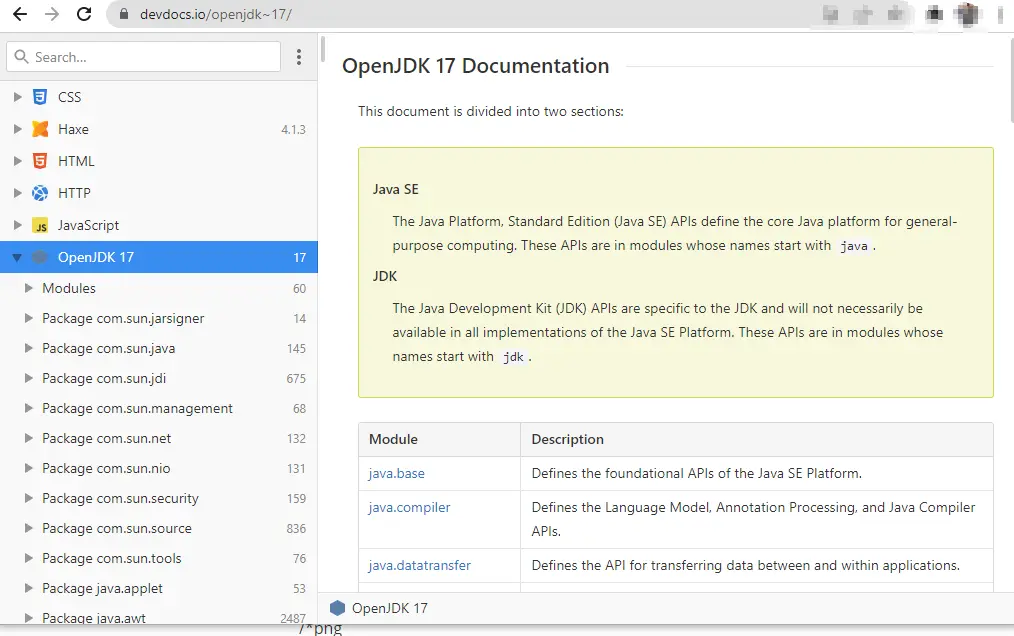Viewport: 1014px width, 636px height.
Task: Expand the HTTP docs tree
Action: pos(17,193)
